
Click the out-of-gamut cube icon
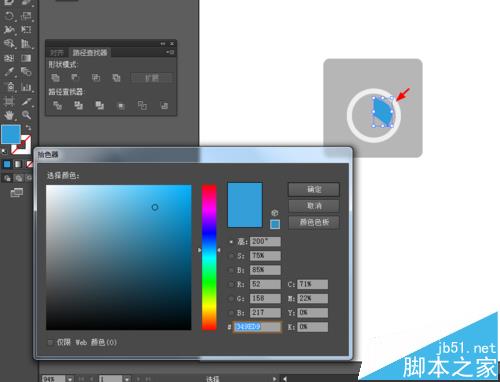click(275, 213)
